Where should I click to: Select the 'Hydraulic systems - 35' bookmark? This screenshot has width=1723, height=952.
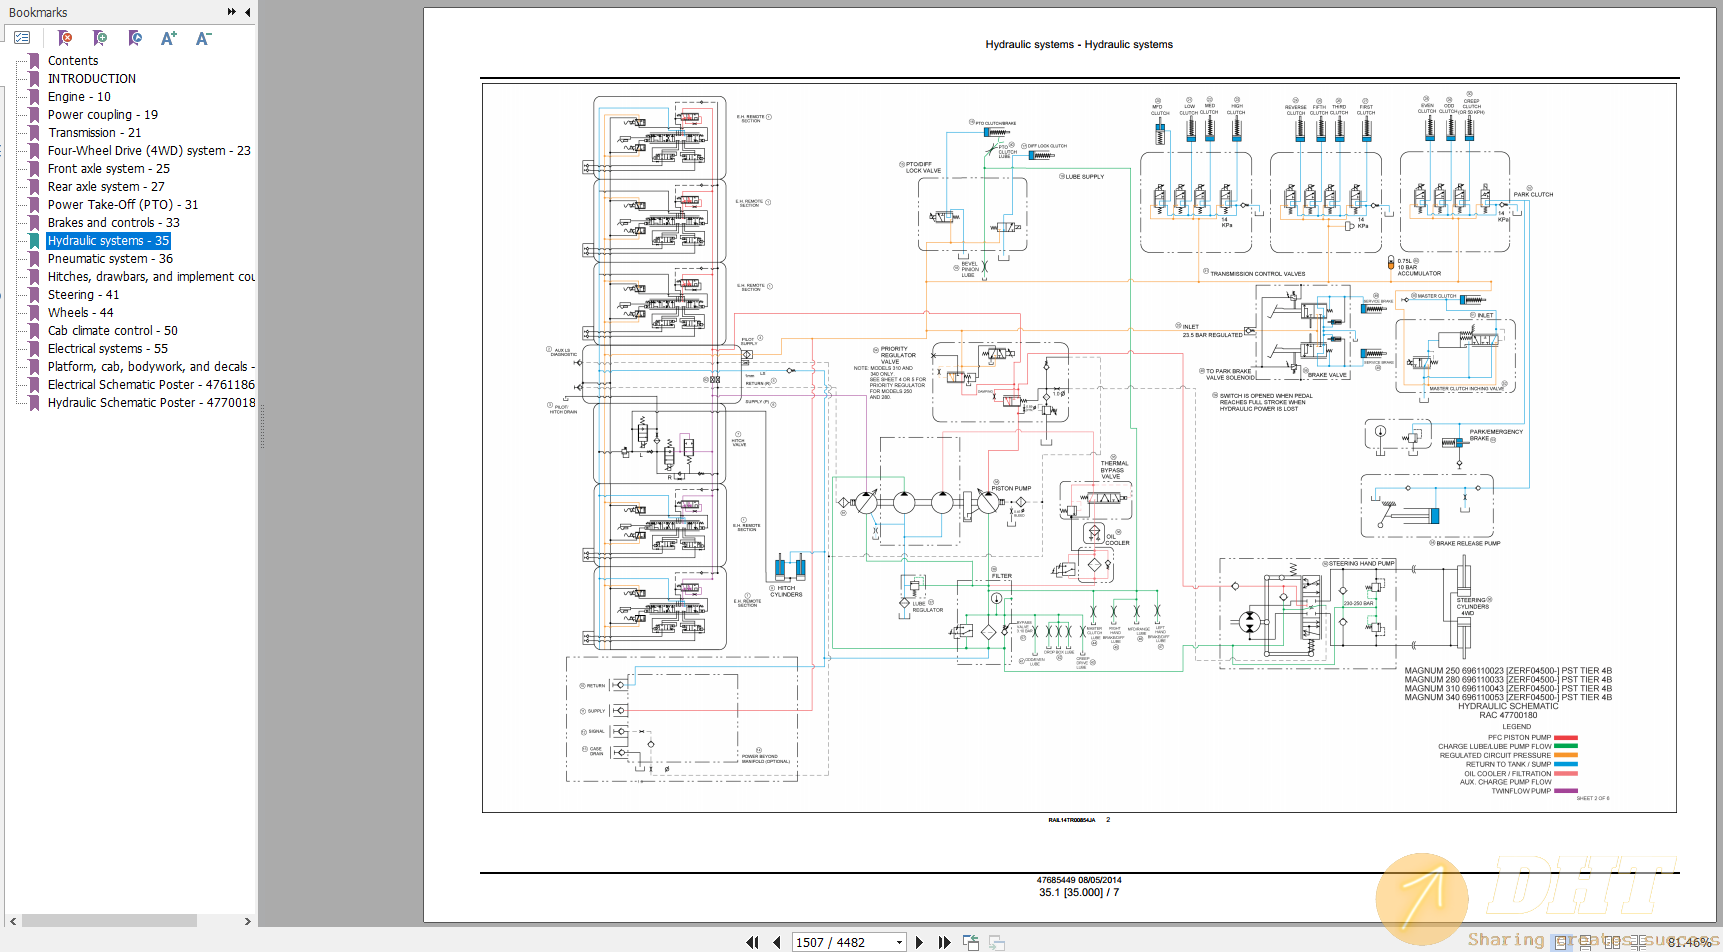(108, 240)
